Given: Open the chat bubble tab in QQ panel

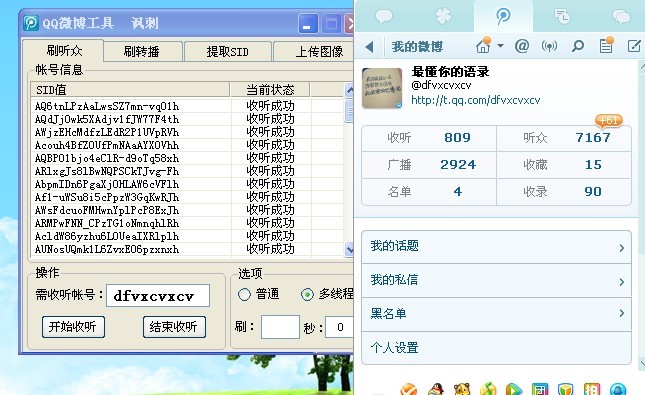Looking at the screenshot, I should [384, 16].
